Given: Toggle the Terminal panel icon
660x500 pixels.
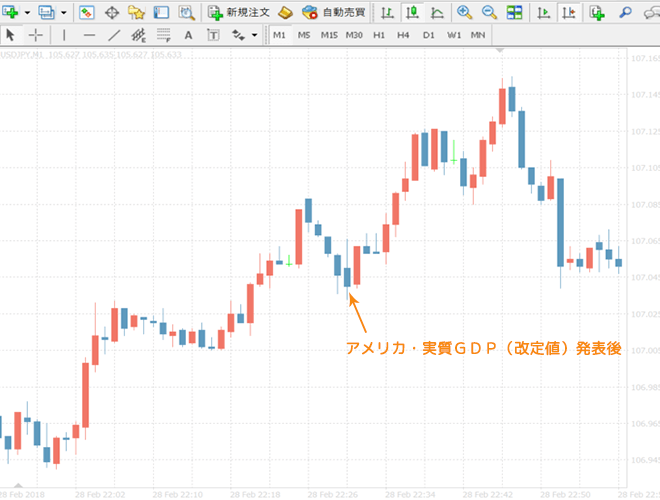Looking at the screenshot, I should 161,13.
